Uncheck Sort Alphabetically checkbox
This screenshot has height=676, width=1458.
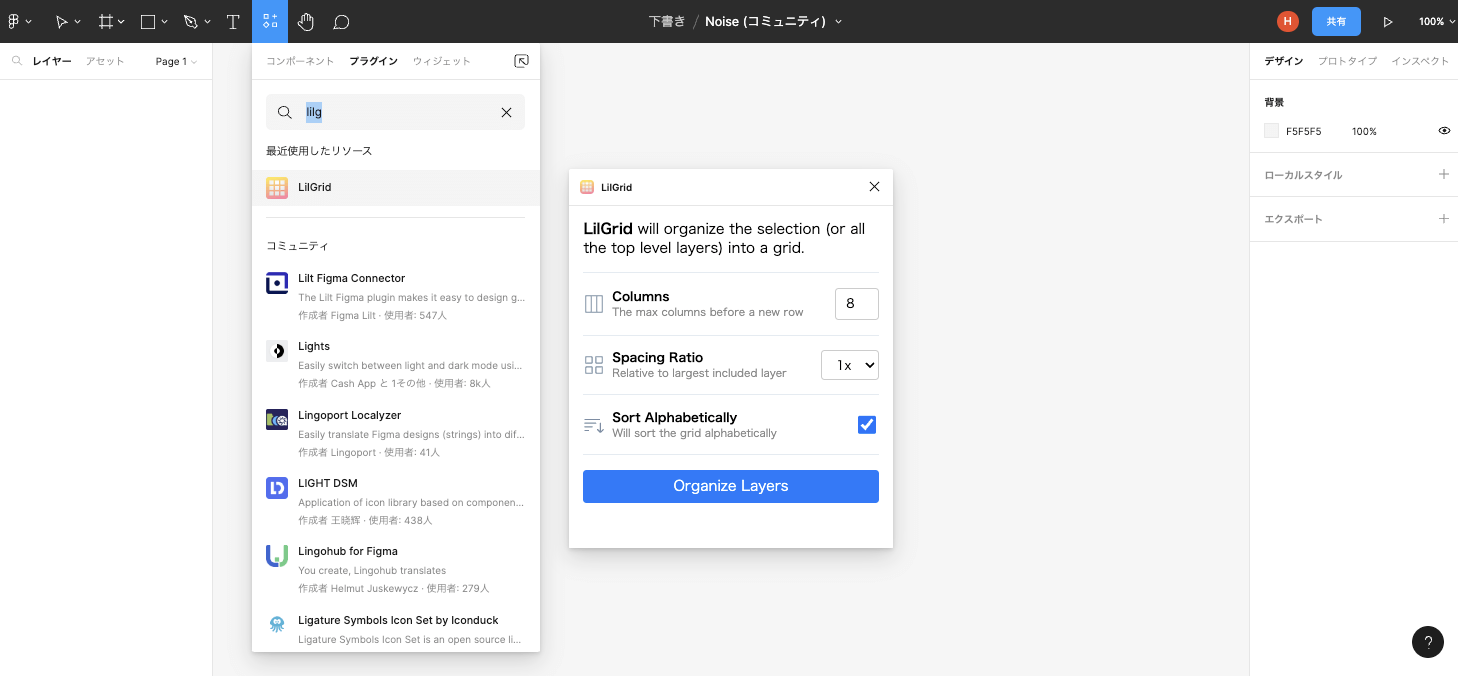[x=867, y=425]
